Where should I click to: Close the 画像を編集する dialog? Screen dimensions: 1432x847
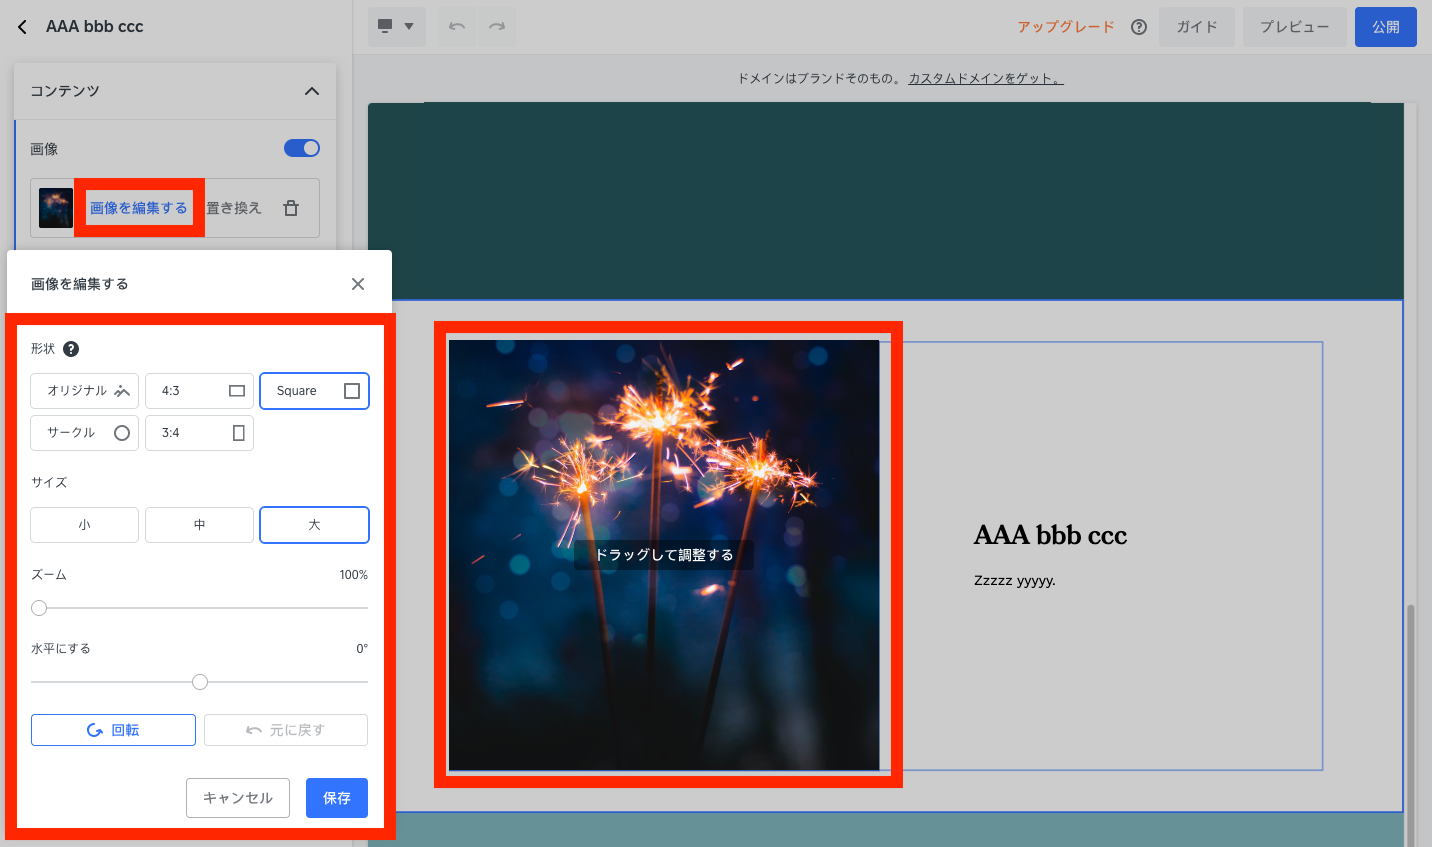point(358,284)
